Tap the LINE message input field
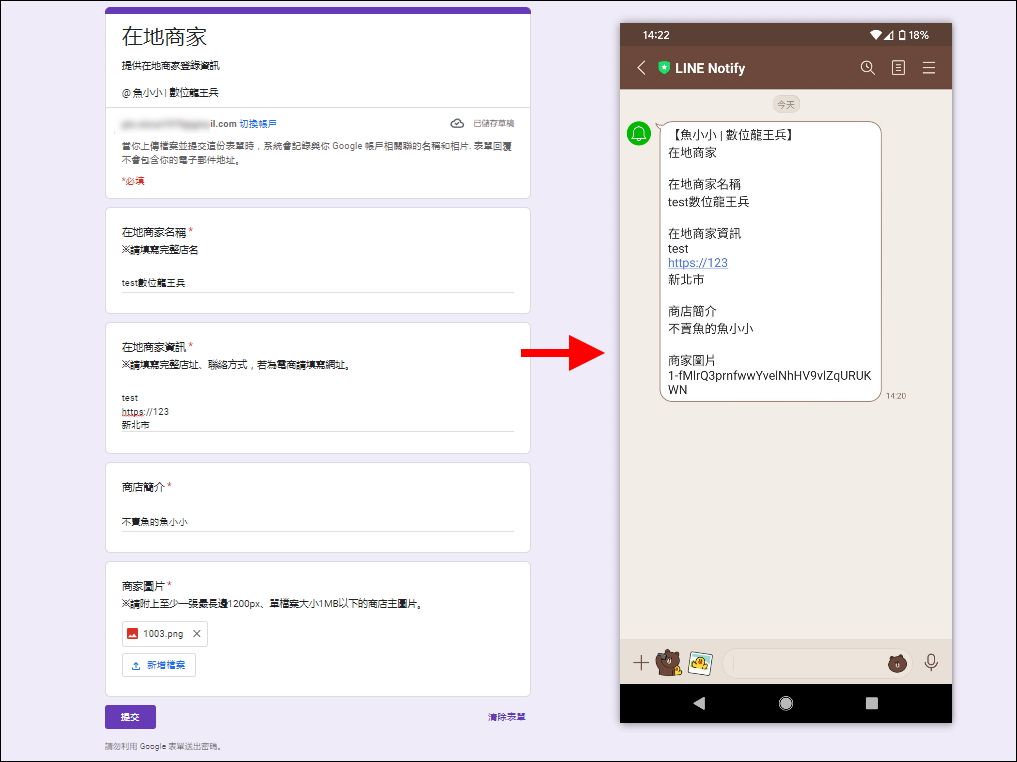1017x762 pixels. pos(817,663)
